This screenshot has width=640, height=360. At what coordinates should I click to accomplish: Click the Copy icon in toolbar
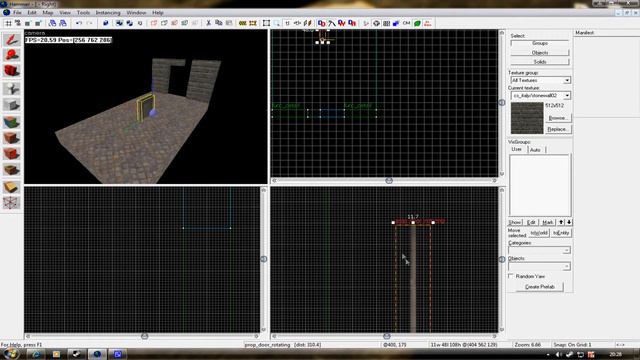tap(219, 23)
